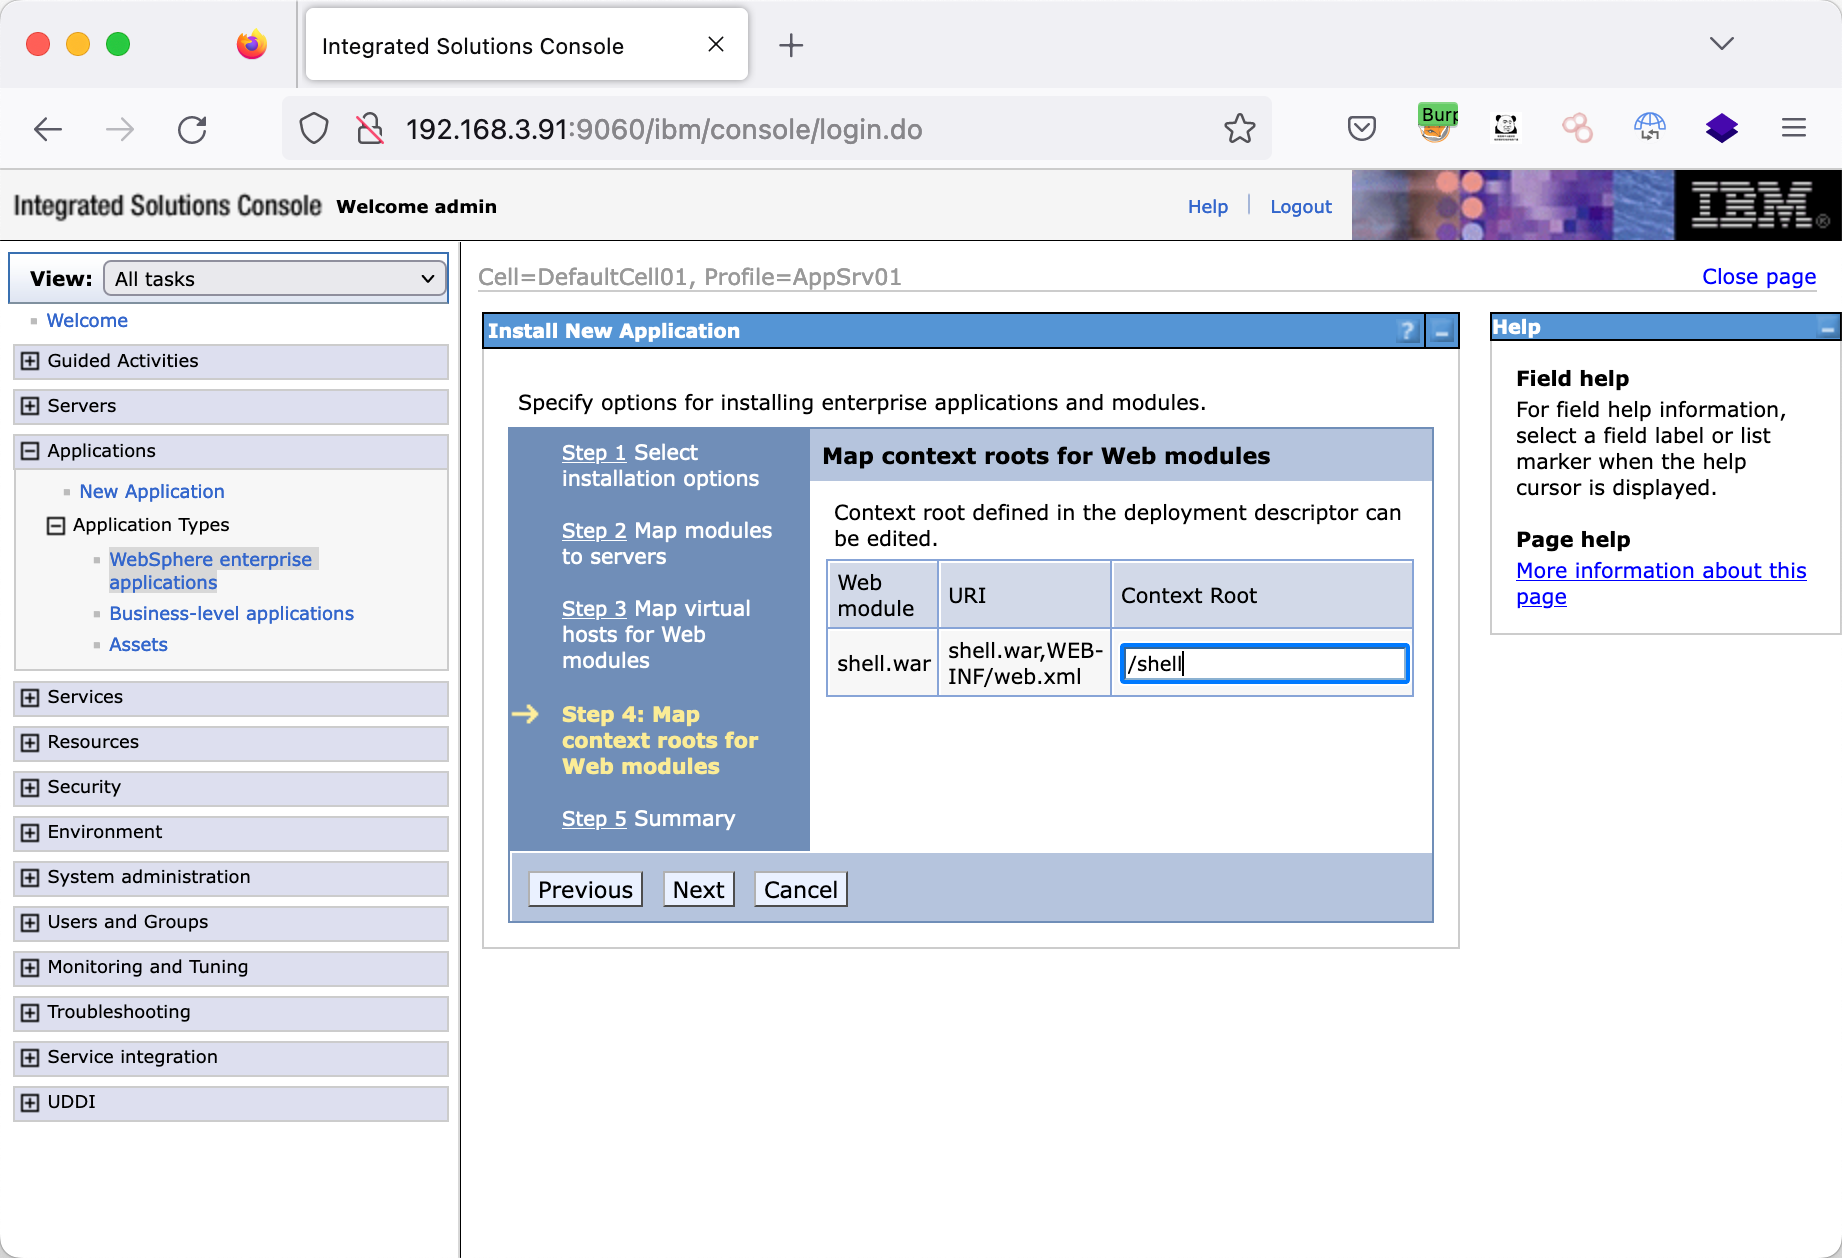Open Step 2 Map modules to servers
The height and width of the screenshot is (1258, 1842).
(x=594, y=531)
